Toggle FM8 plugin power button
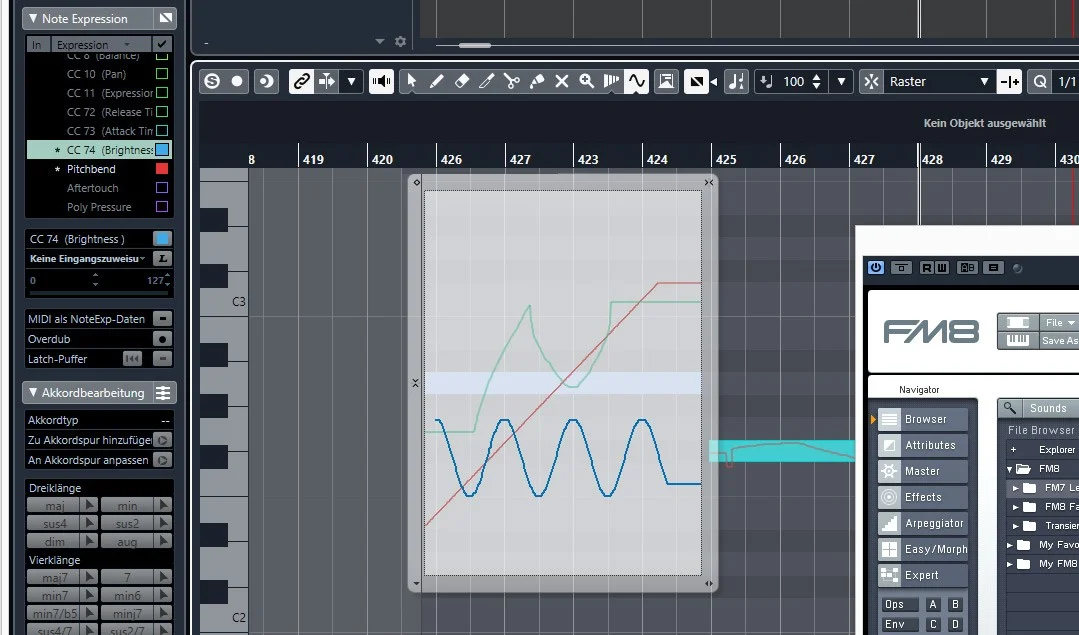1079x635 pixels. point(875,268)
